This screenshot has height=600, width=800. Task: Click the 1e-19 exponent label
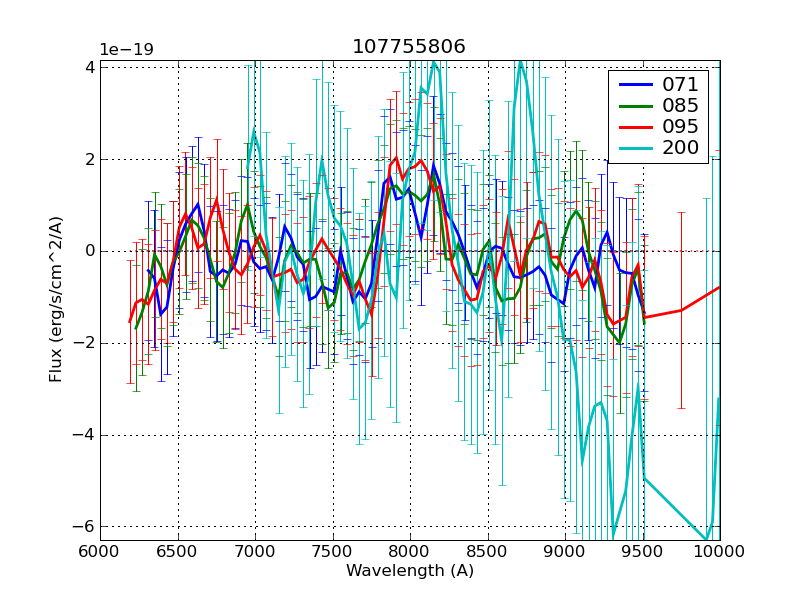click(x=124, y=50)
